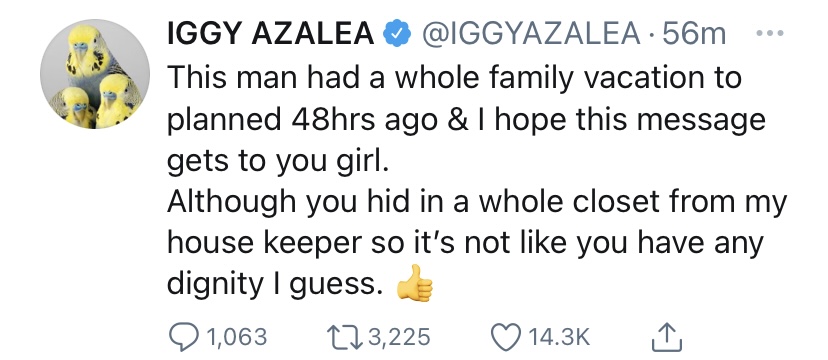The image size is (828, 360).
Task: Click the first line mentioning family vacation
Action: click(455, 79)
